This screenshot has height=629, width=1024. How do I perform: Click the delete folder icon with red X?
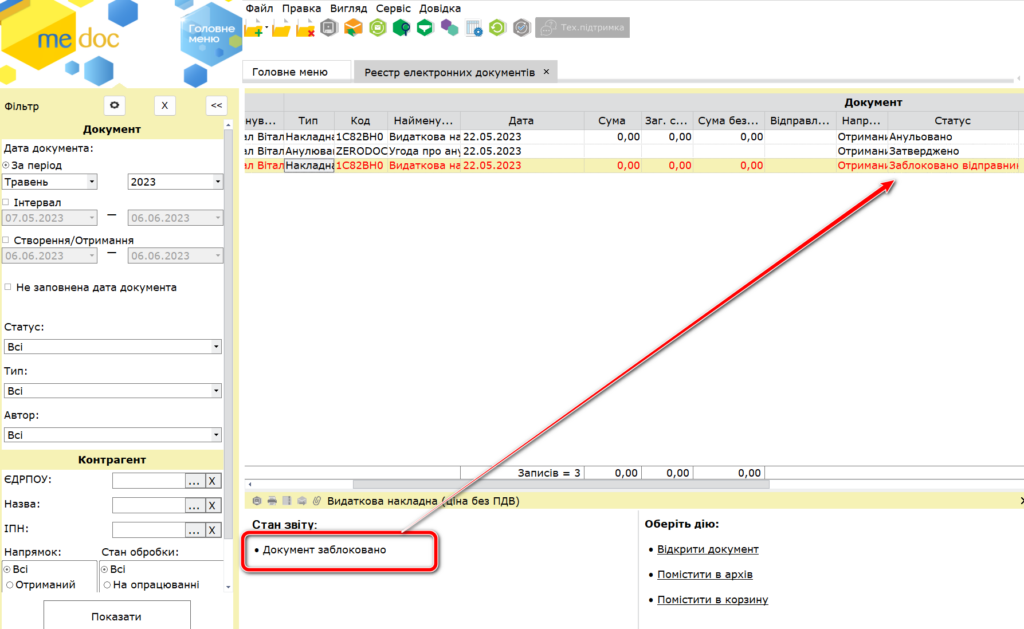[306, 28]
